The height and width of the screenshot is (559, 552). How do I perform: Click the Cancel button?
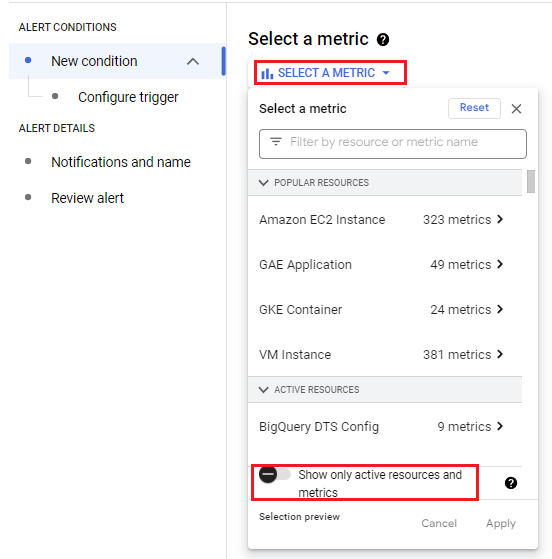coord(439,523)
